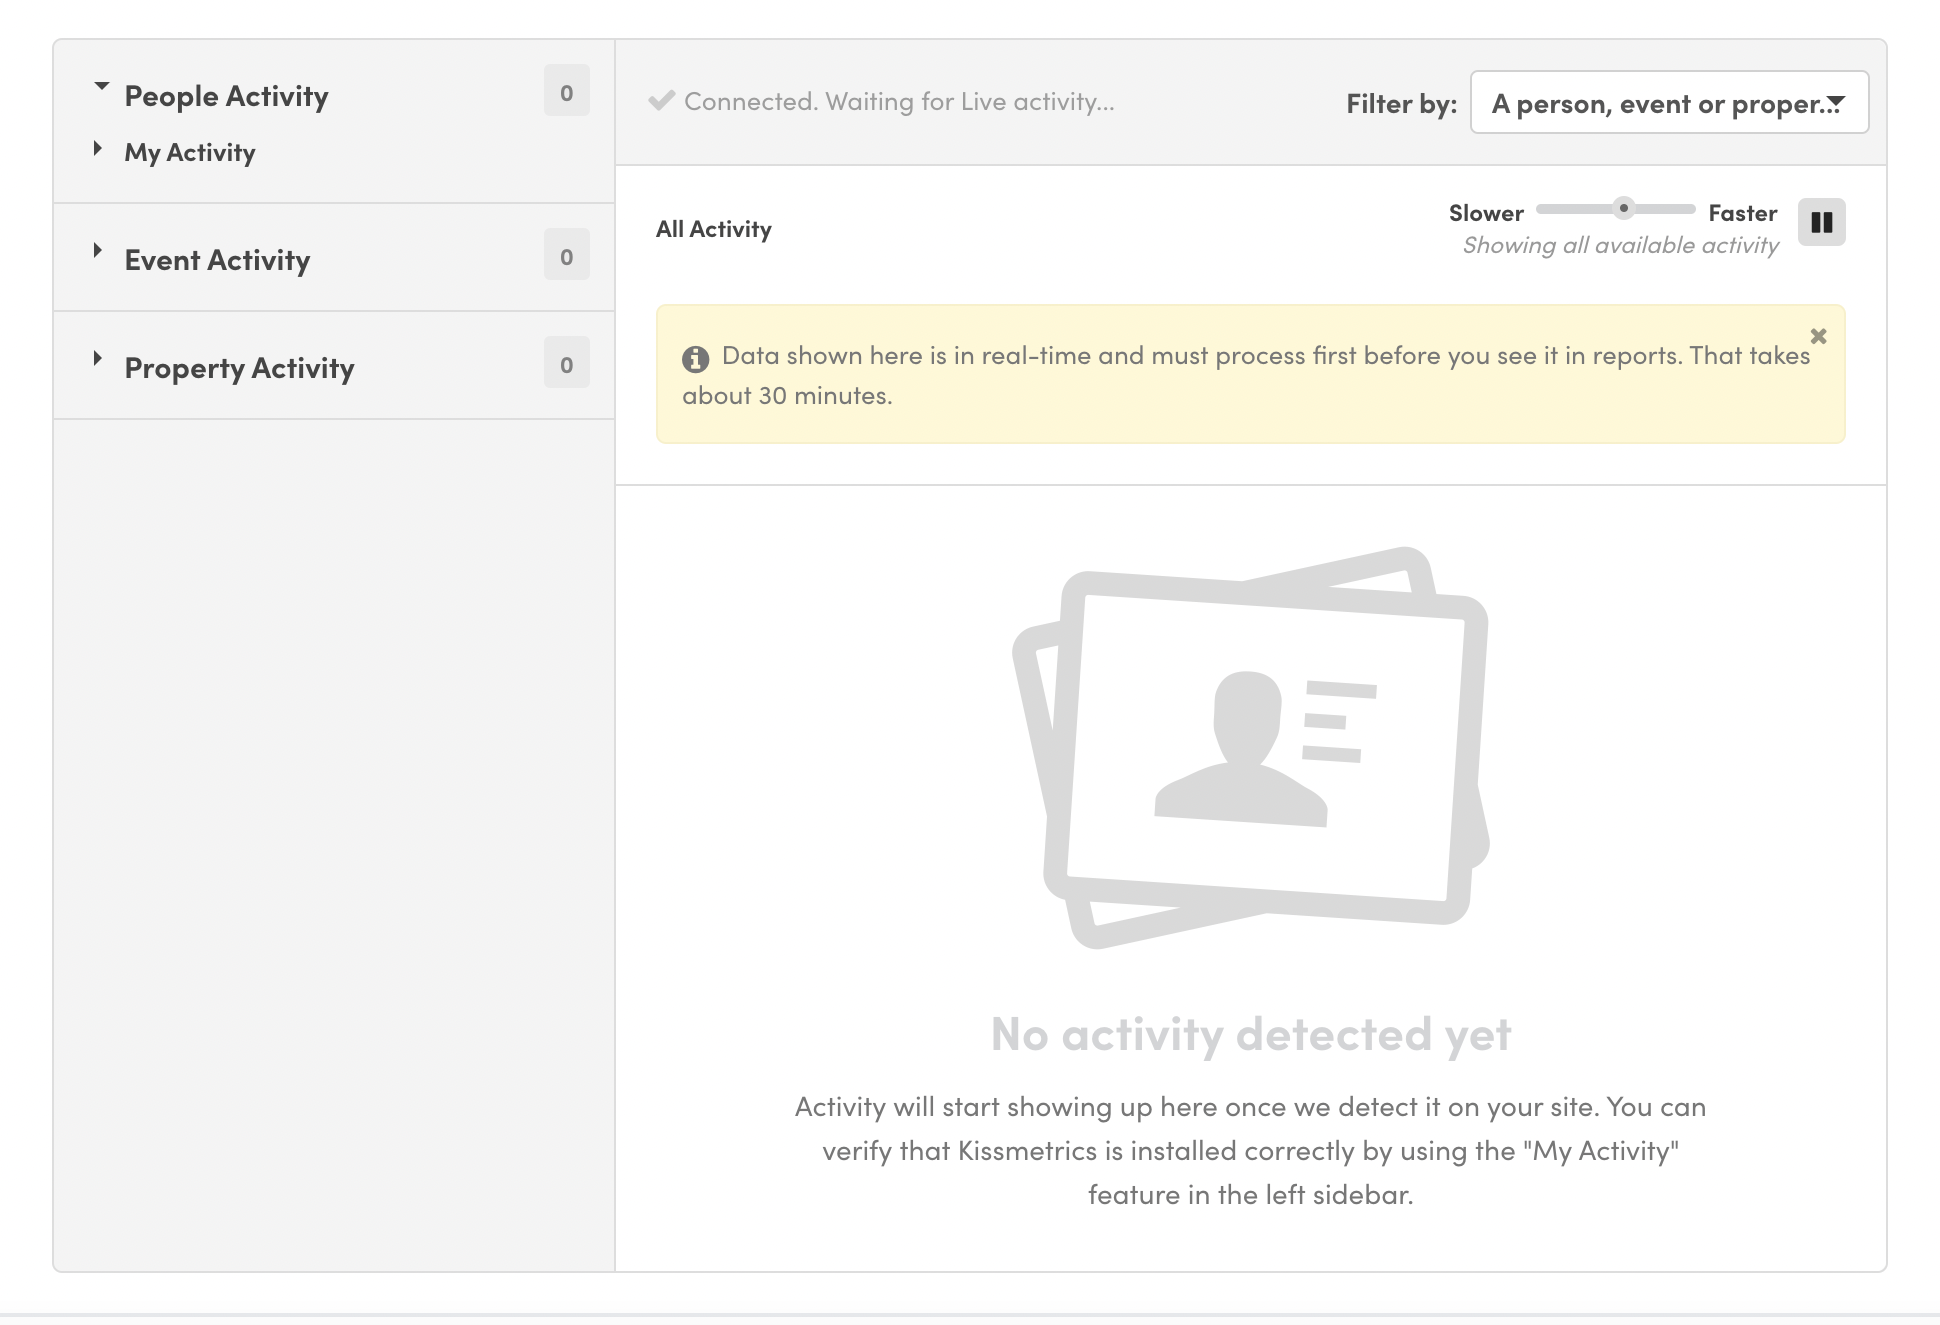Click the Property Activity count badge
This screenshot has width=1940, height=1325.
click(566, 364)
